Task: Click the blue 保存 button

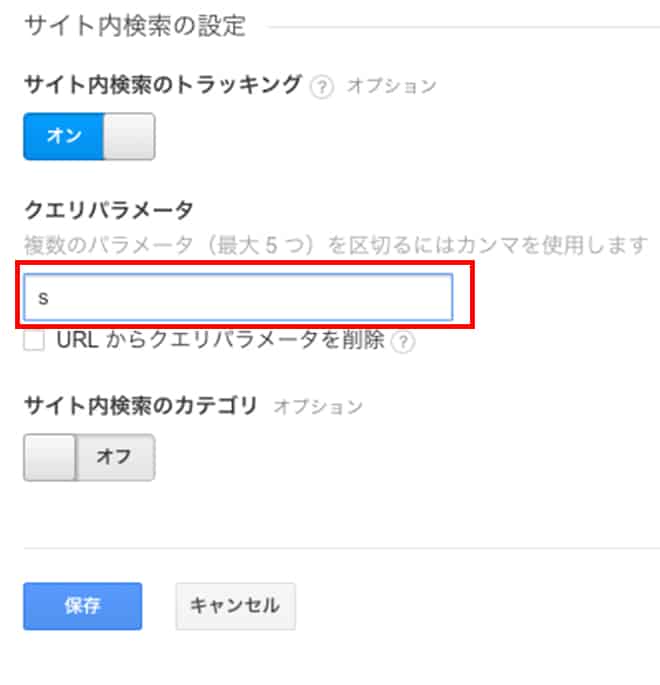Action: click(x=83, y=606)
